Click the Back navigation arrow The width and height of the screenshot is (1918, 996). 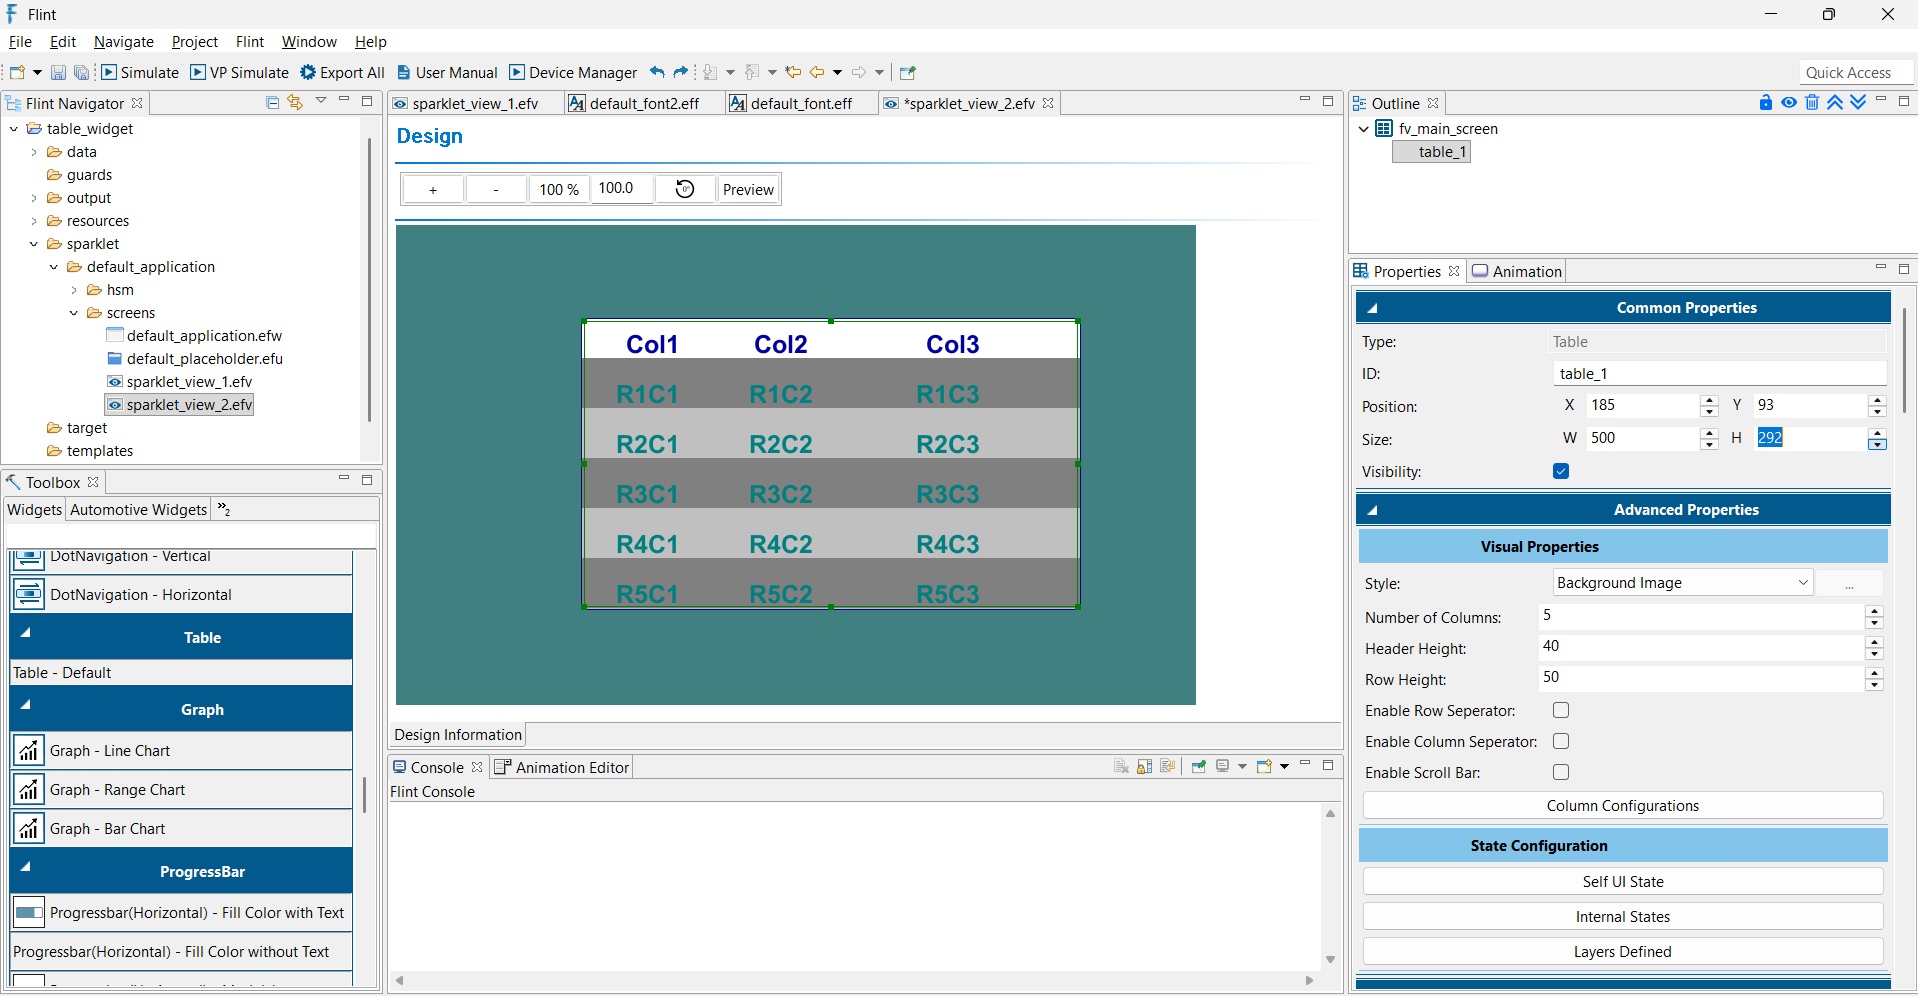coord(818,72)
